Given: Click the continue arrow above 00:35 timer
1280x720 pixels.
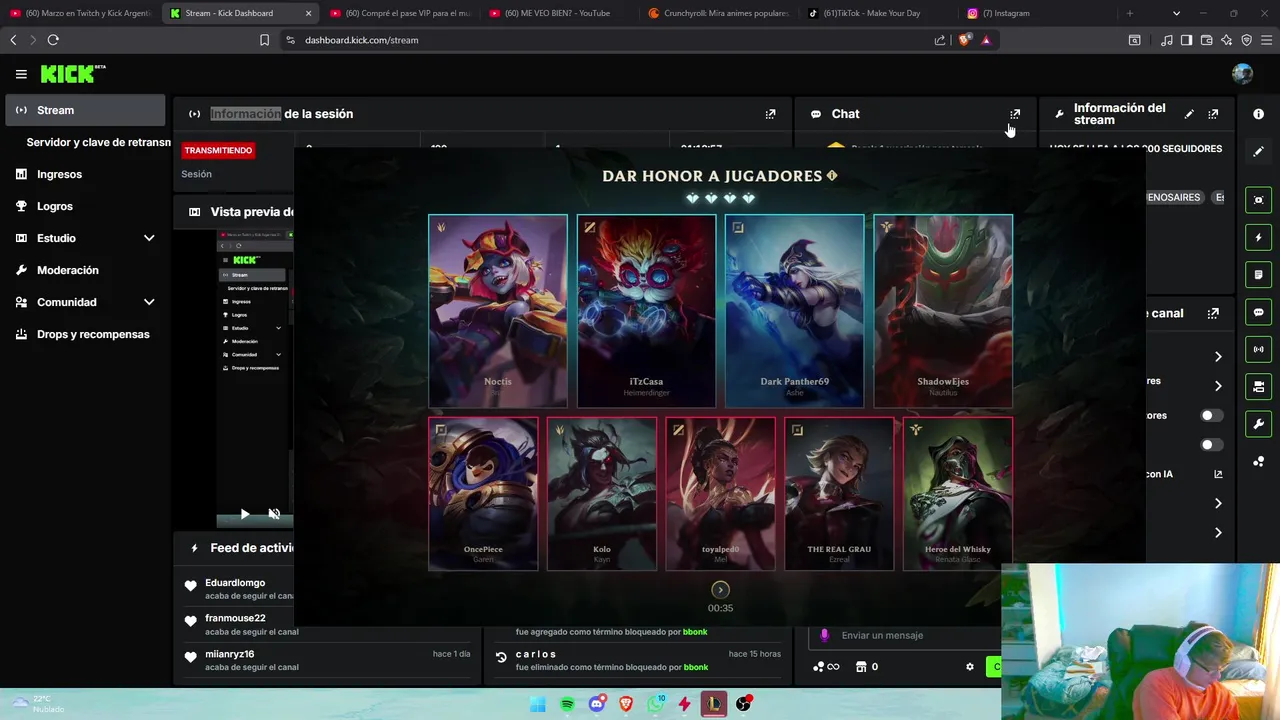Looking at the screenshot, I should (x=720, y=590).
